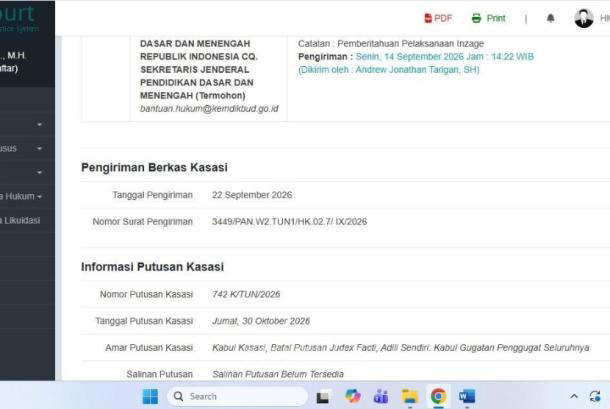The image size is (610, 409).
Task: Click the 'Dikirim oleh : Andrew Jonathan Tarigan, SH' text
Action: pos(389,70)
